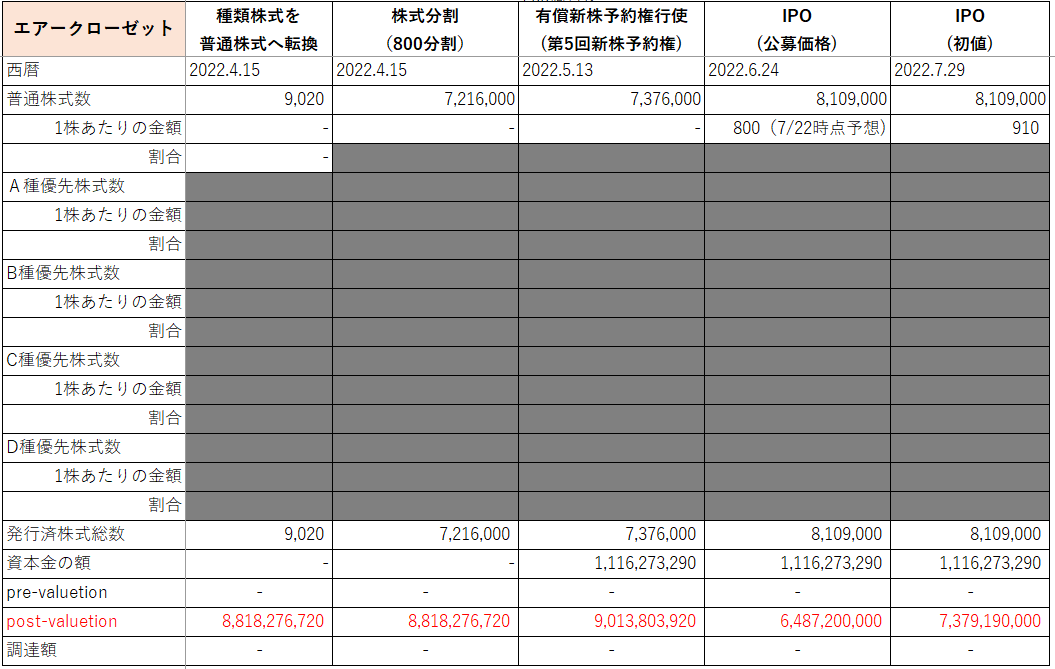
Task: Select post-valuetion 8,818,276,720 under 株式分割 column
Action: [459, 621]
